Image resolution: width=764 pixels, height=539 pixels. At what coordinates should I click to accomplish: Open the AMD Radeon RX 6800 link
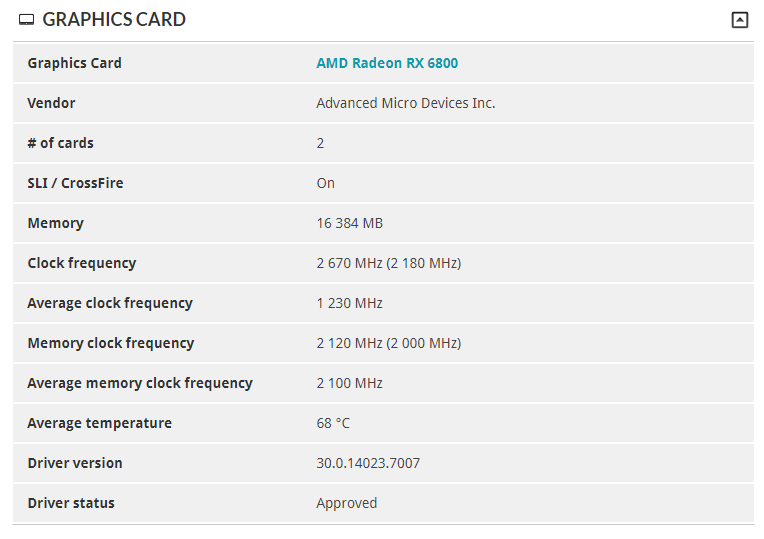(387, 63)
